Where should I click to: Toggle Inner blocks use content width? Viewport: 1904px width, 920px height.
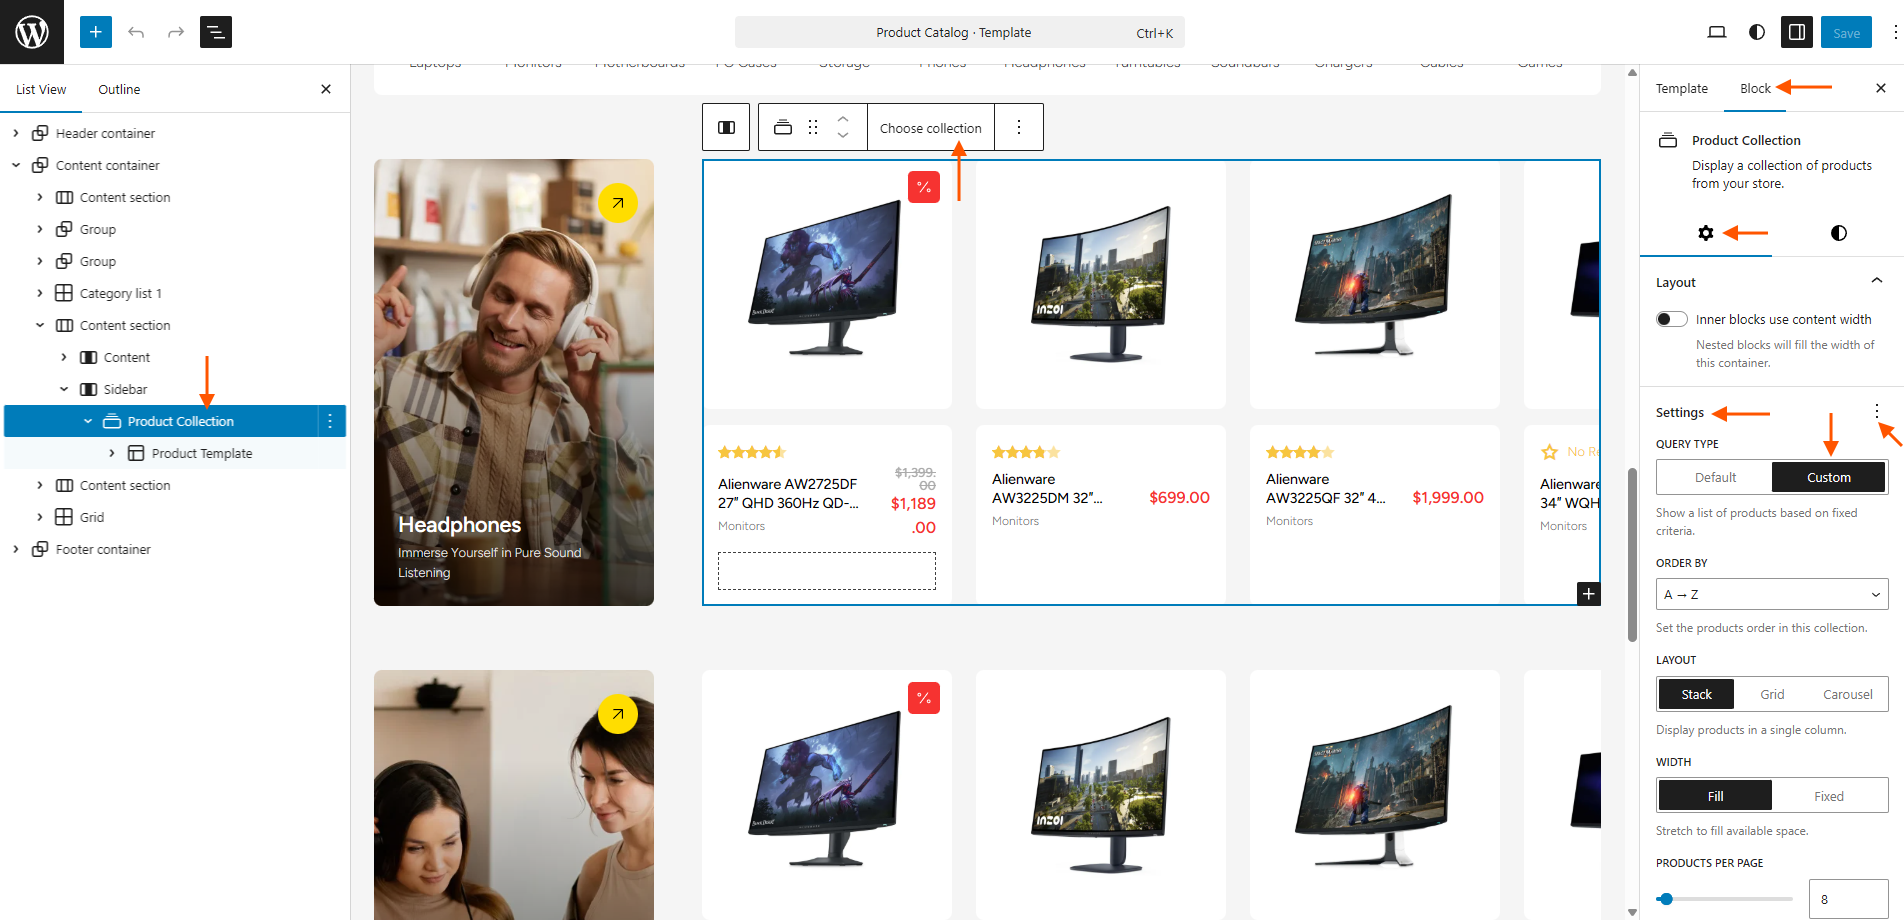click(1671, 319)
